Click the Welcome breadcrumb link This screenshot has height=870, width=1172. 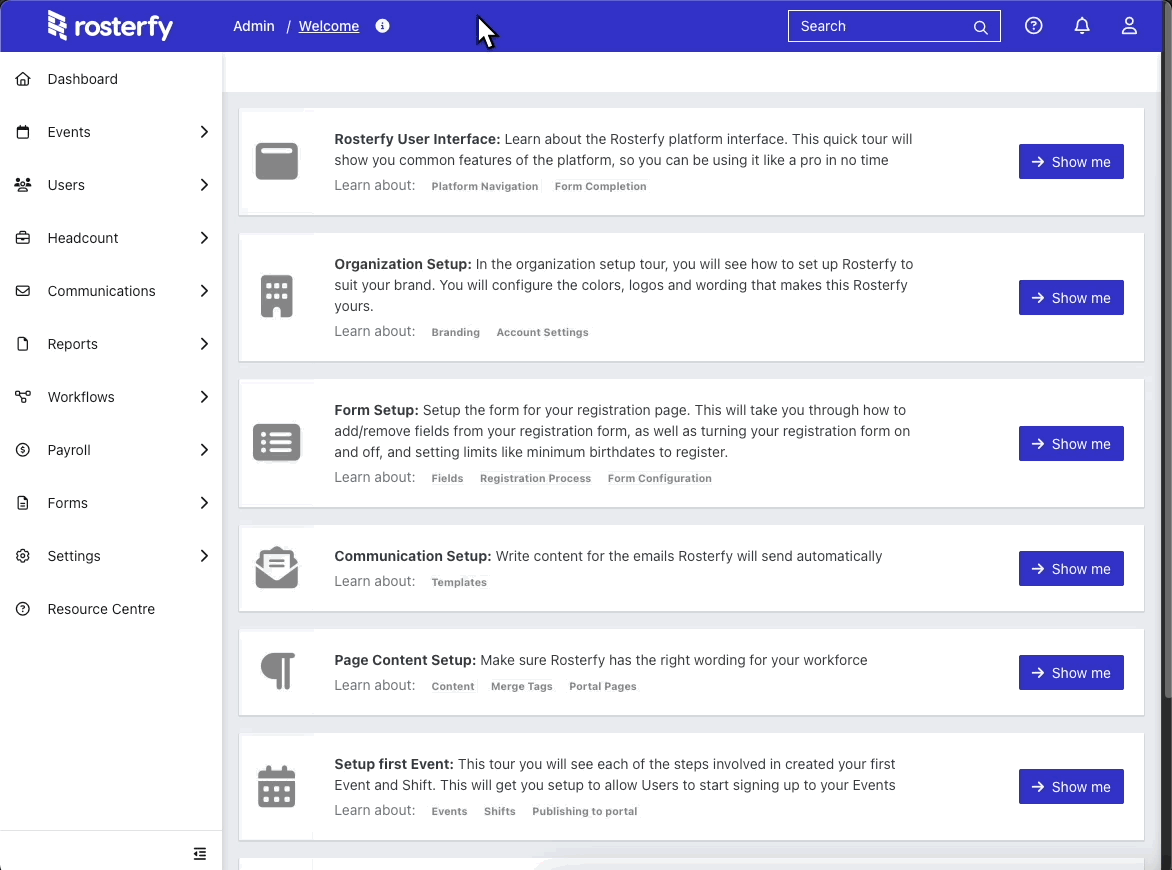329,26
